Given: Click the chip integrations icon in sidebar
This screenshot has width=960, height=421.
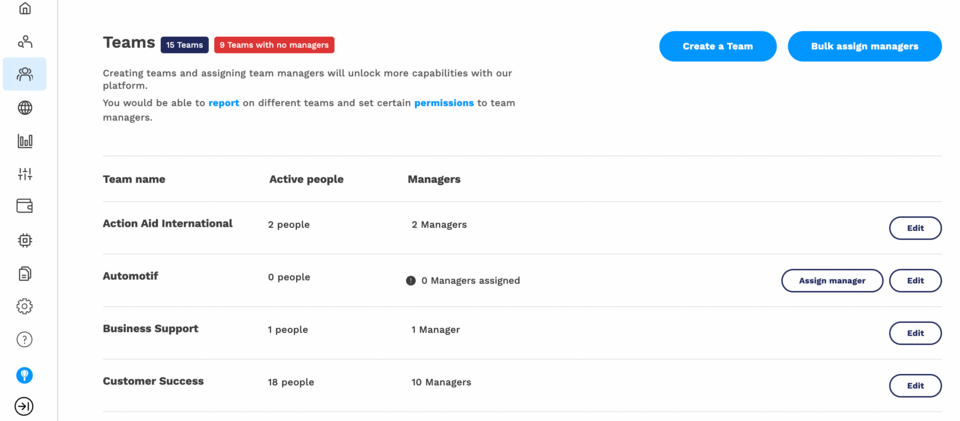Looking at the screenshot, I should 25,240.
